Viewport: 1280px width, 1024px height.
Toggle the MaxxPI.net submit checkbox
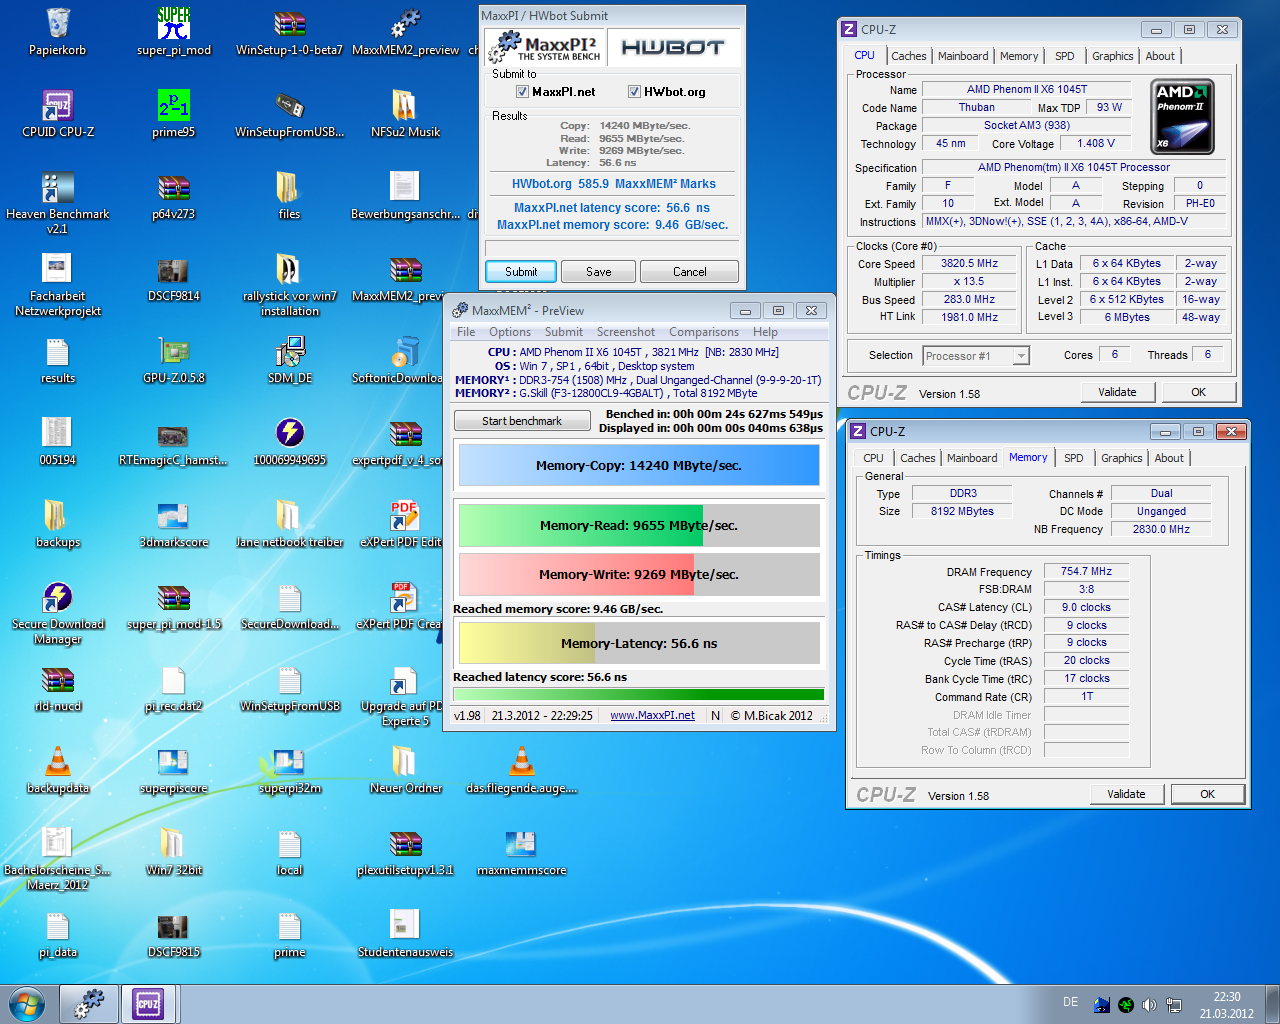click(x=522, y=92)
